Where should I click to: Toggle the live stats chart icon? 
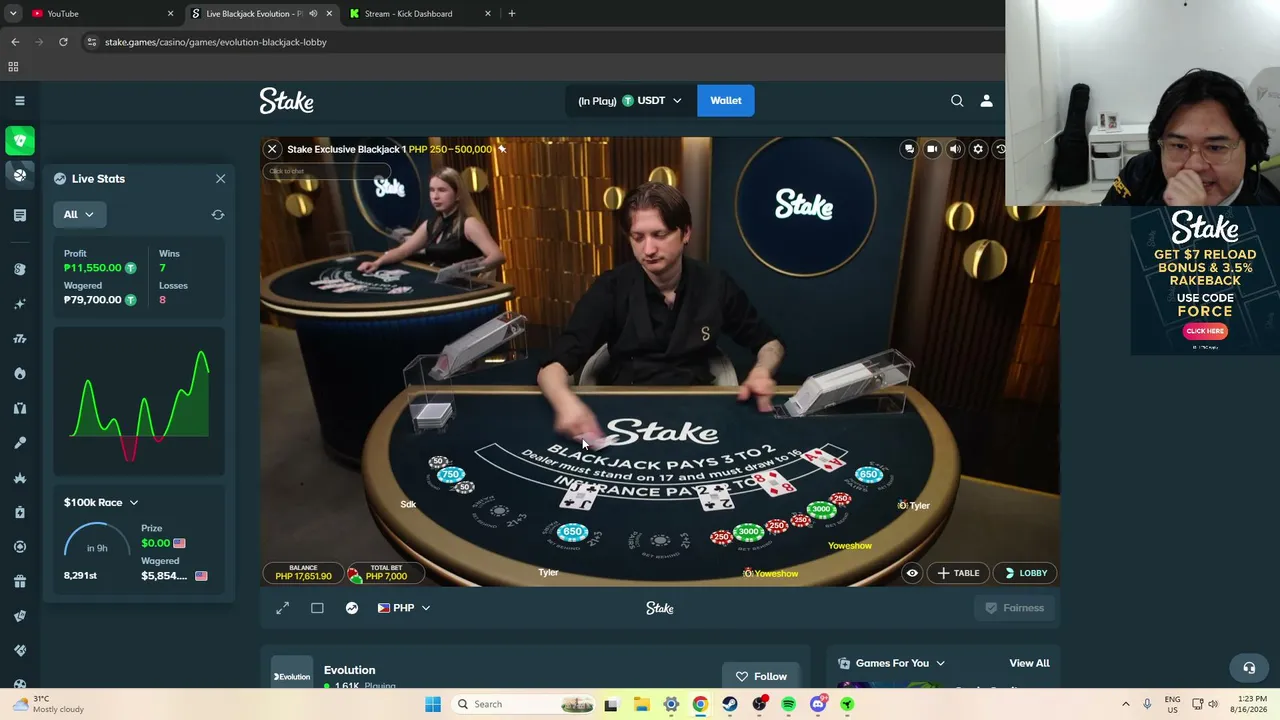coord(352,608)
